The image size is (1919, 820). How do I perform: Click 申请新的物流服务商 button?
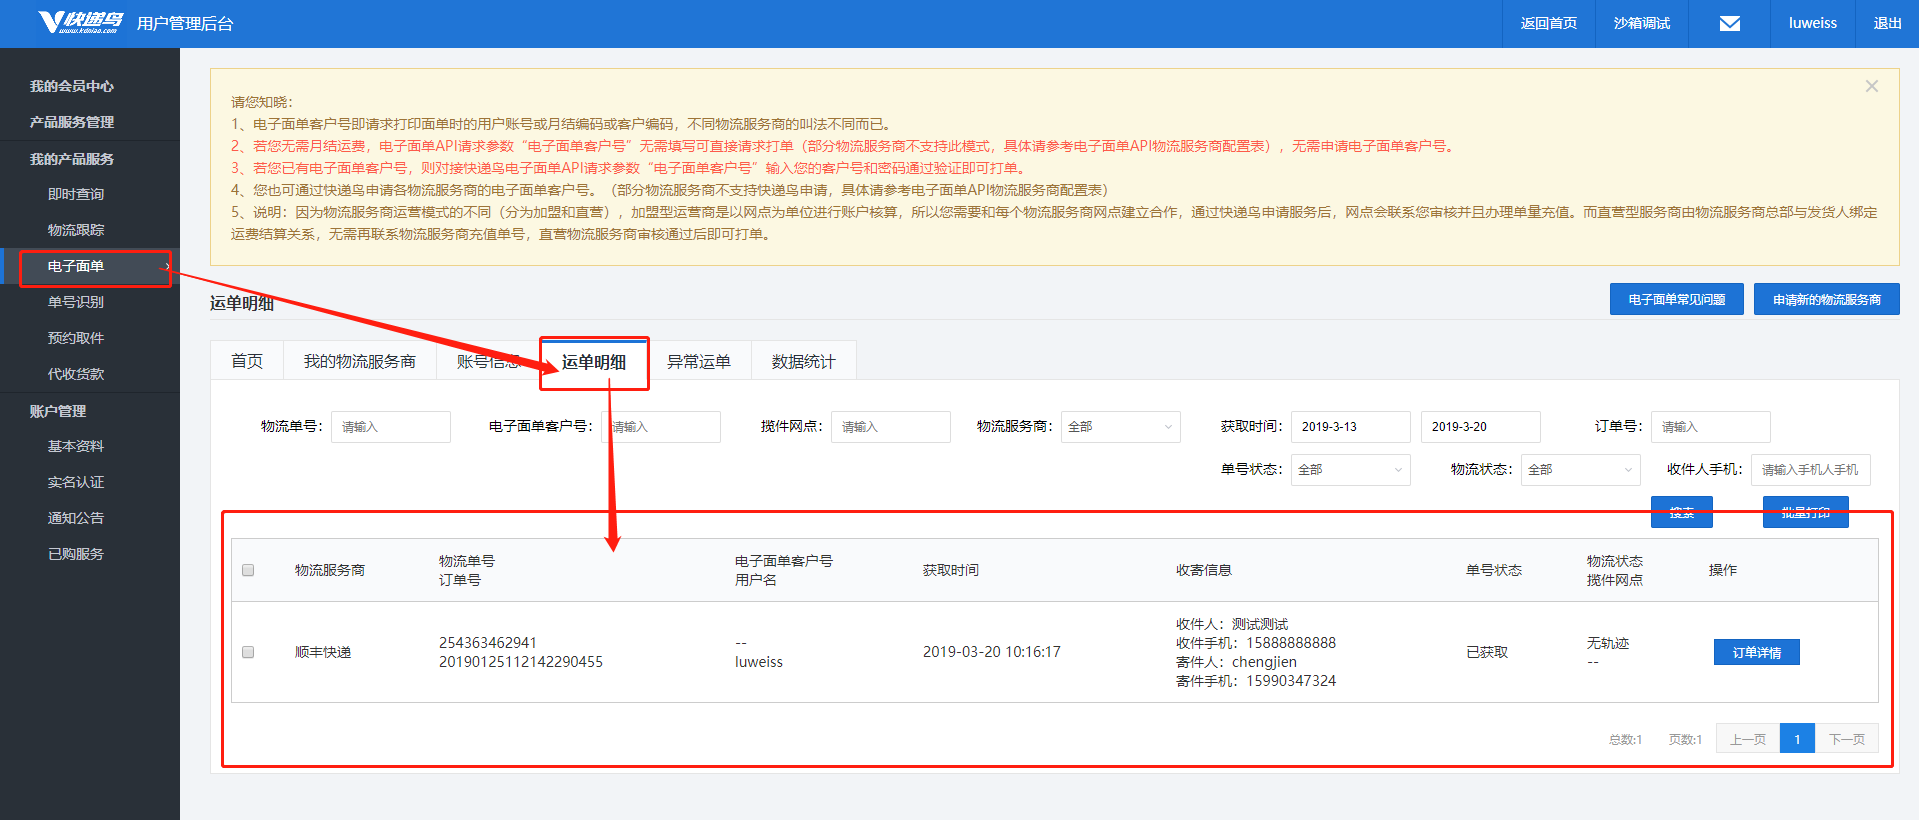[1826, 299]
